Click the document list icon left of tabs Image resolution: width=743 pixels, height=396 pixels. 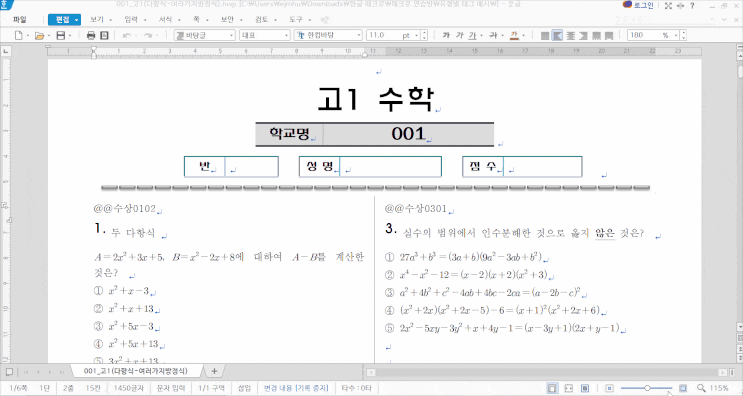(x=9, y=371)
